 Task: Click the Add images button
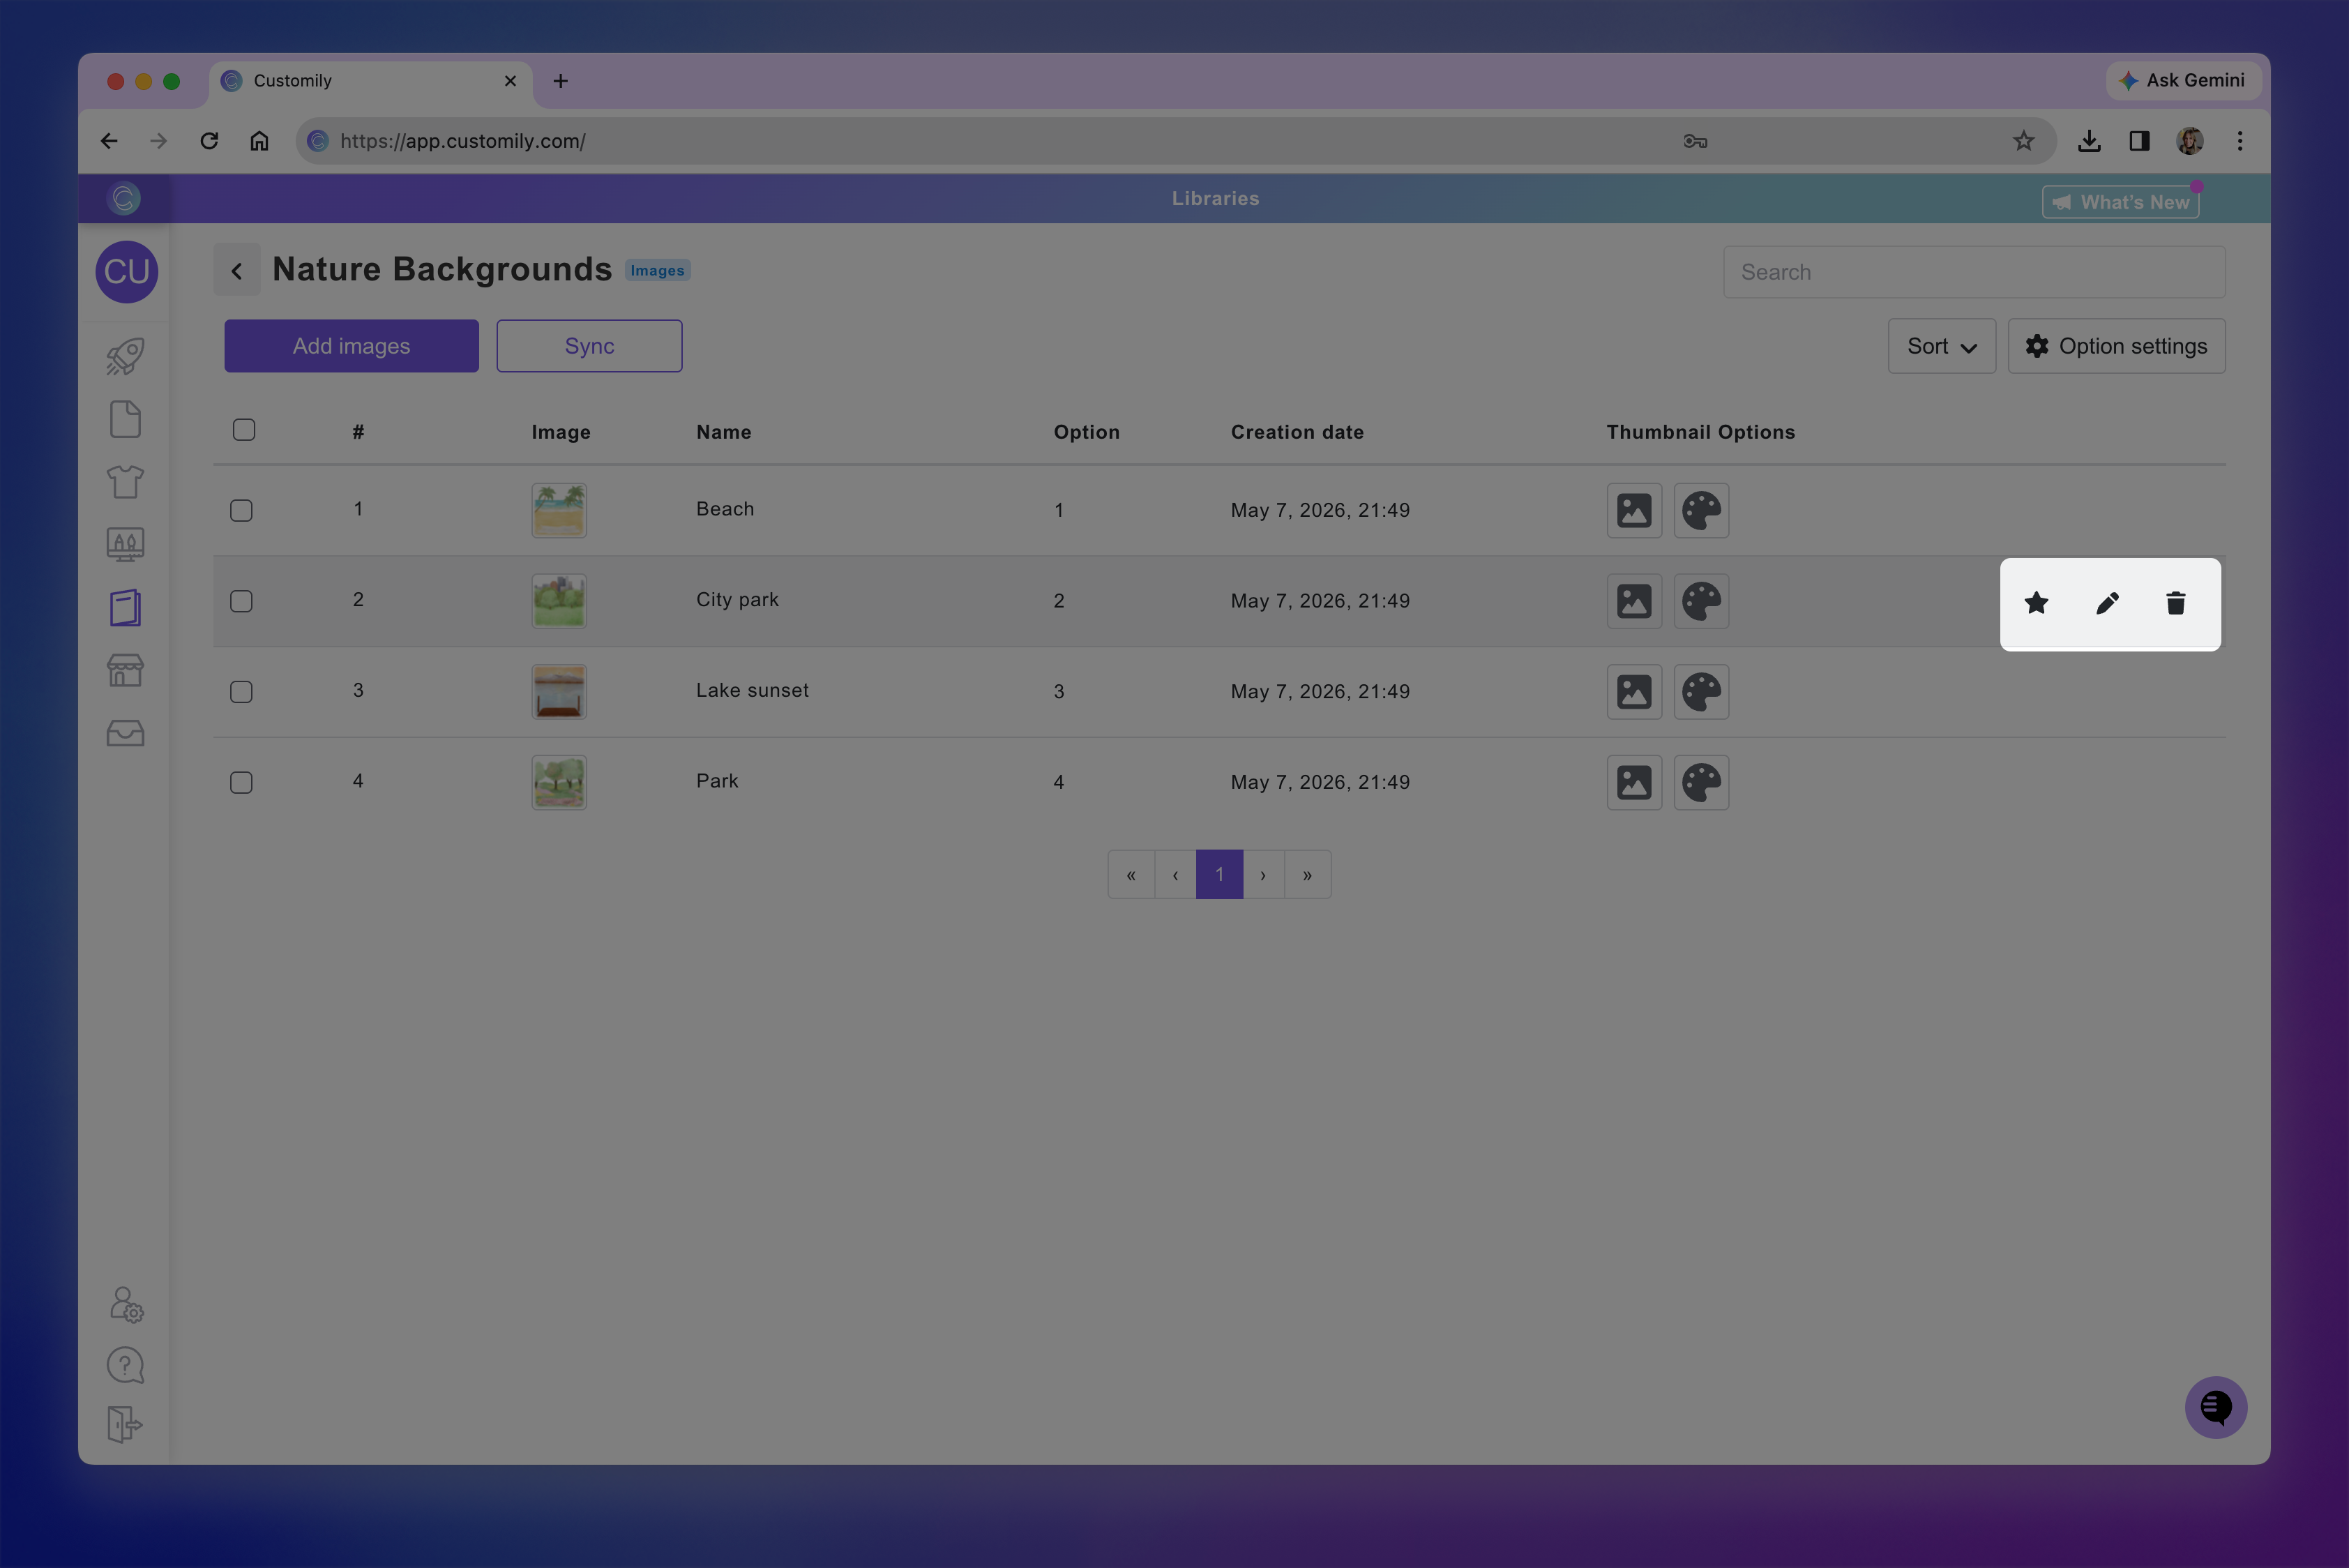coord(351,346)
